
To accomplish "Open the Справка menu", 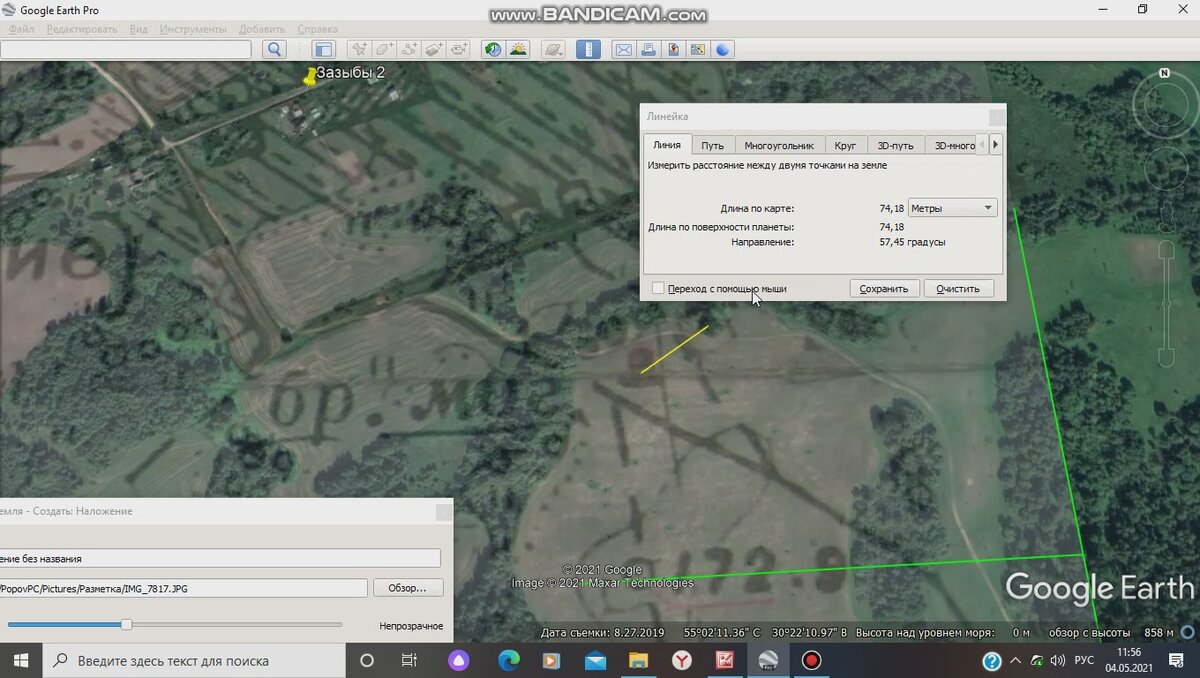I will 317,29.
